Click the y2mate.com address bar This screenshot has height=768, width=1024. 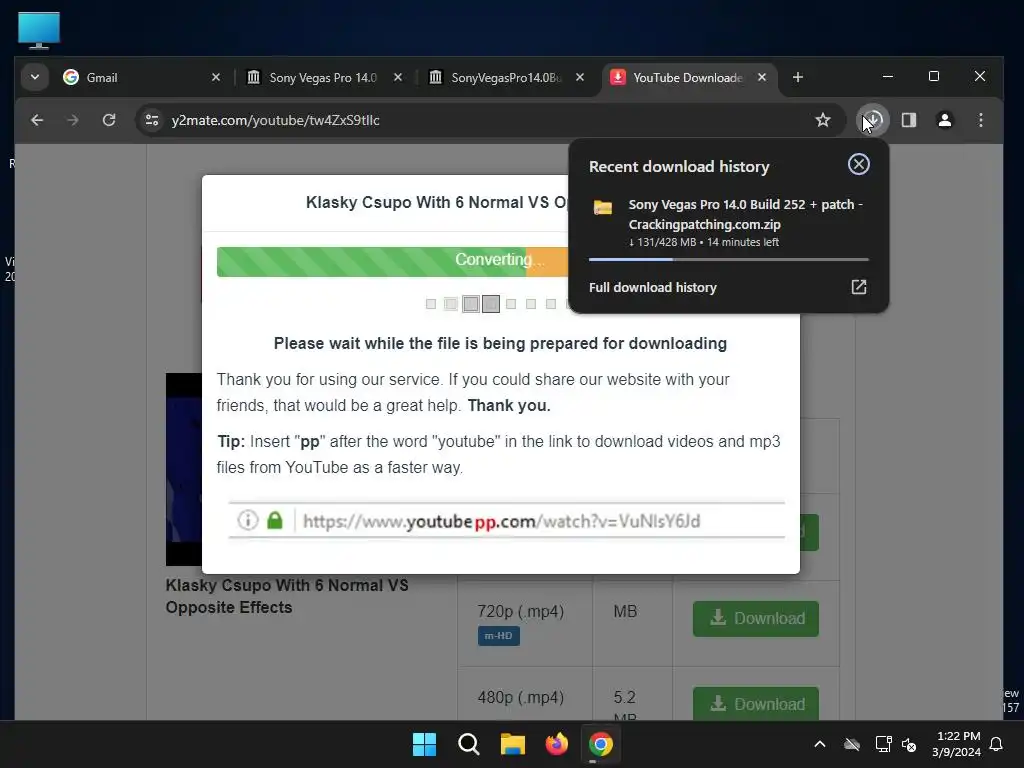point(483,120)
